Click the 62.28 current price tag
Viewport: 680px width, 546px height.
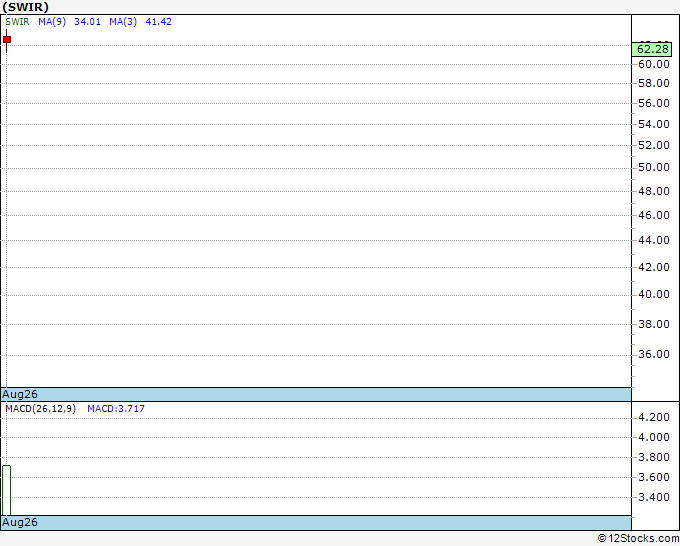click(x=652, y=49)
